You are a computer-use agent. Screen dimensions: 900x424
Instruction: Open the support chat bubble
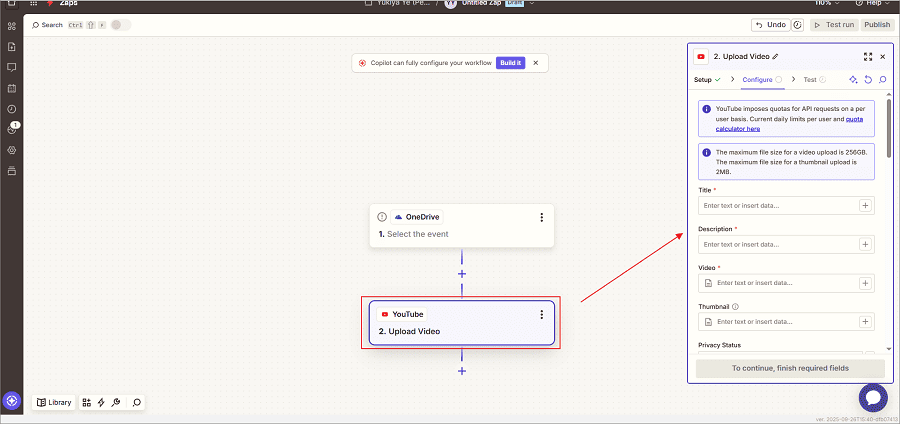(x=873, y=397)
